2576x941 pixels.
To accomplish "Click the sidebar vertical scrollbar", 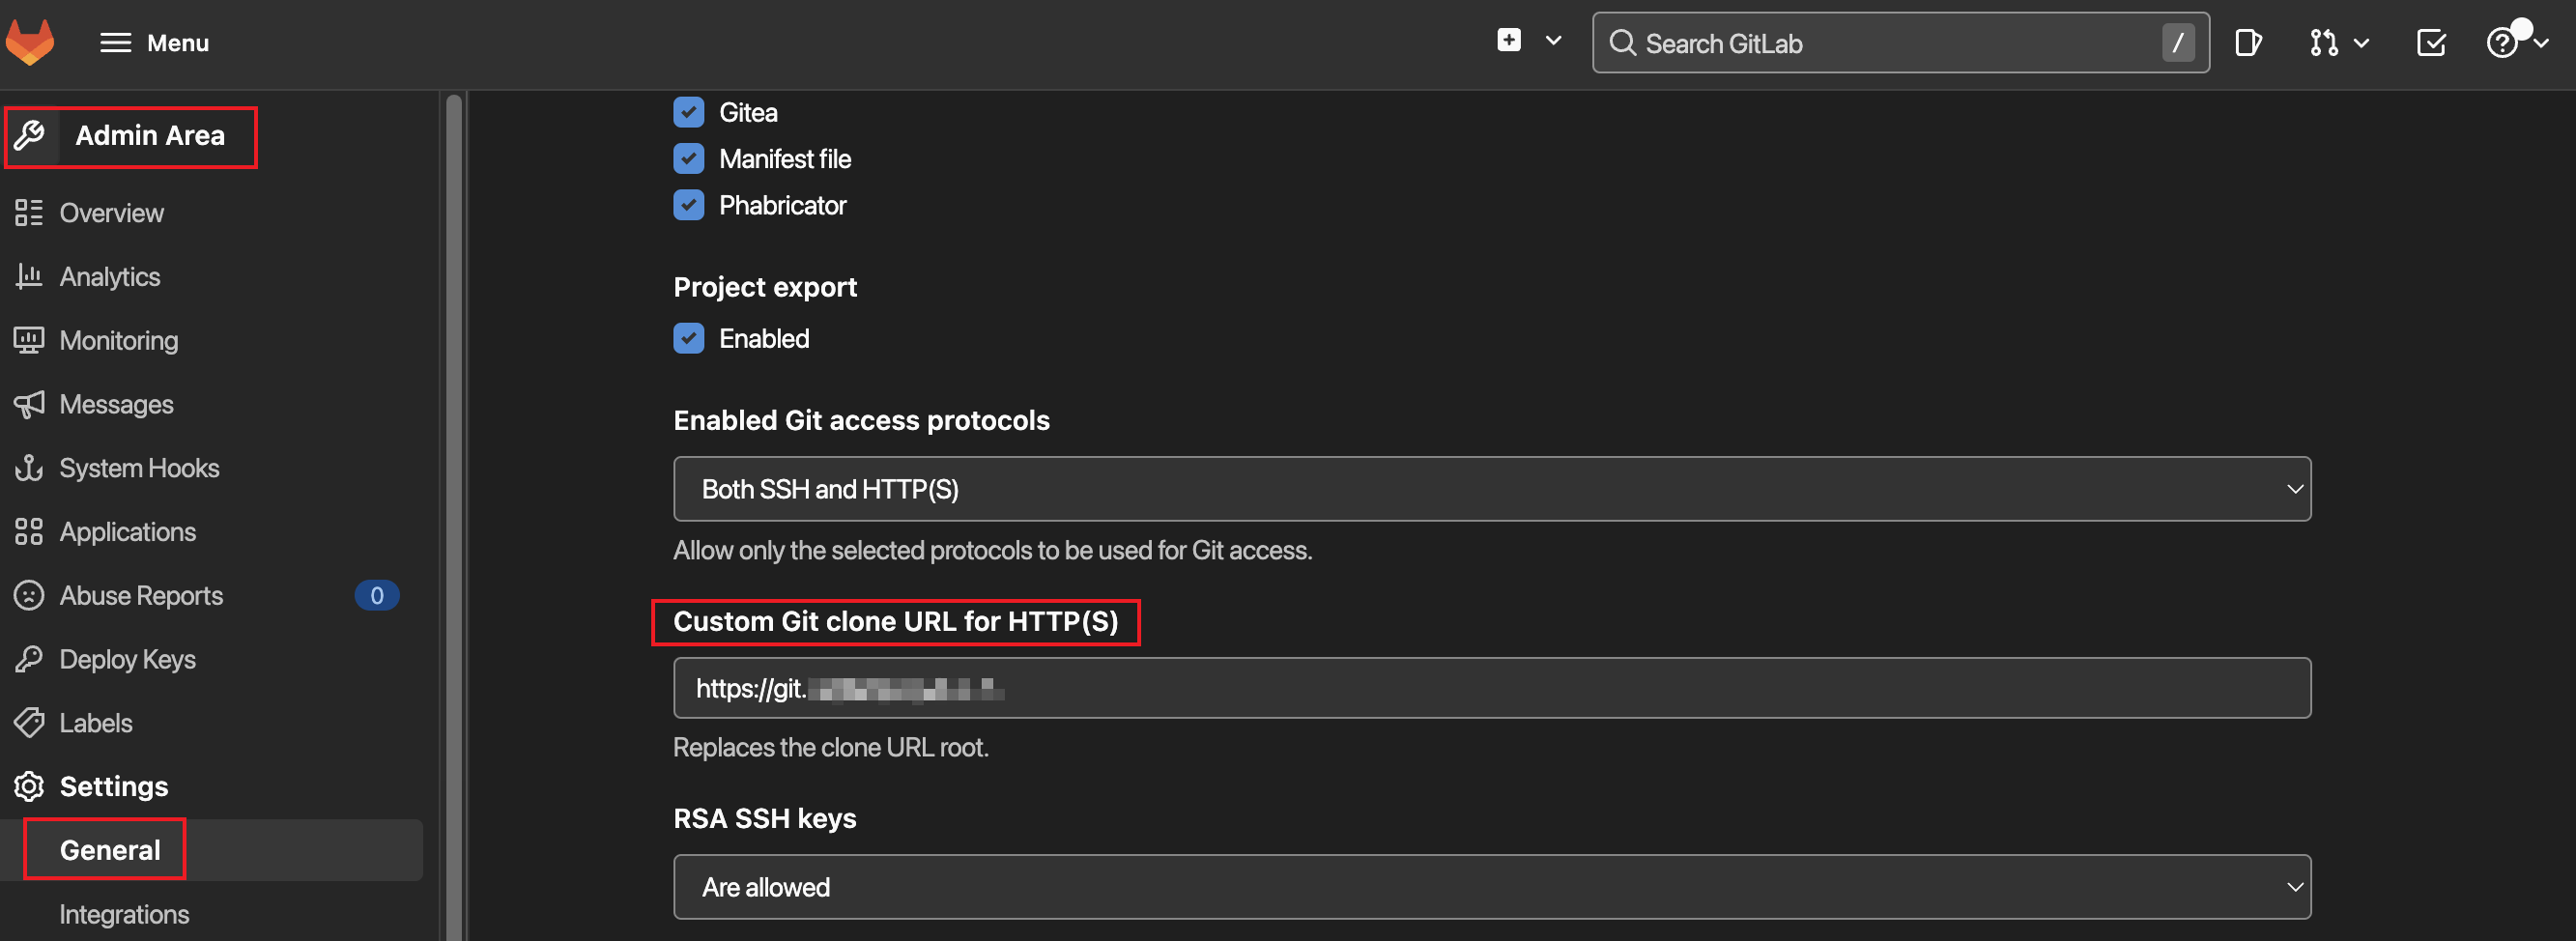I will (x=454, y=516).
